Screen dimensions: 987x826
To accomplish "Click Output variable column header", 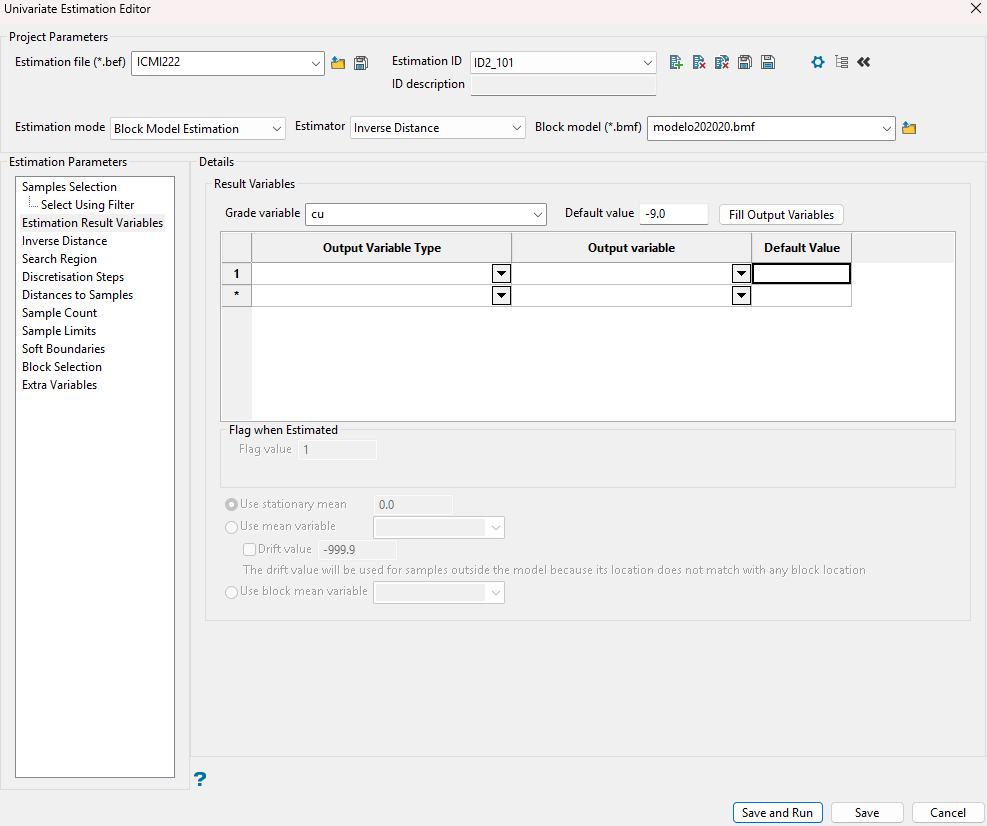I will (x=631, y=248).
